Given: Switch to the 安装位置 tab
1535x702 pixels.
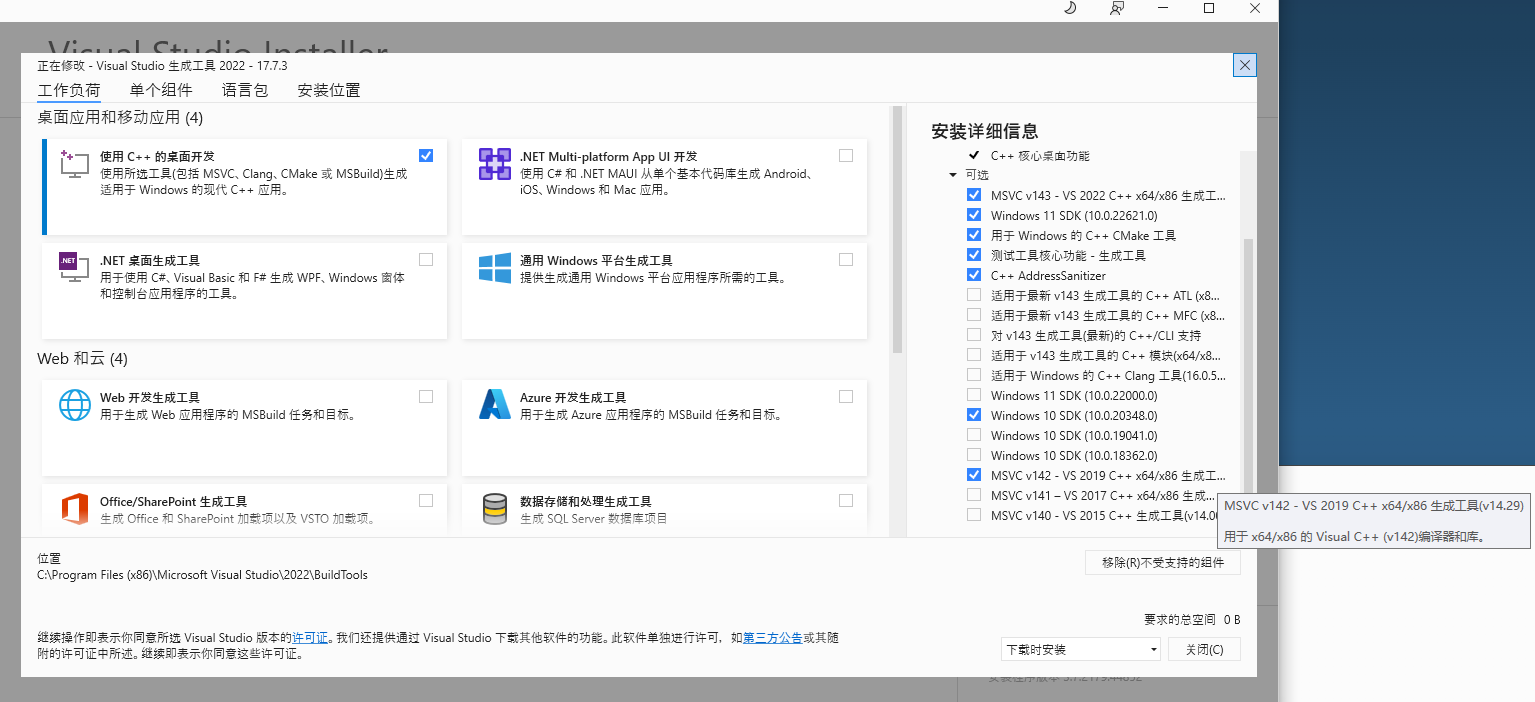Looking at the screenshot, I should [x=329, y=90].
